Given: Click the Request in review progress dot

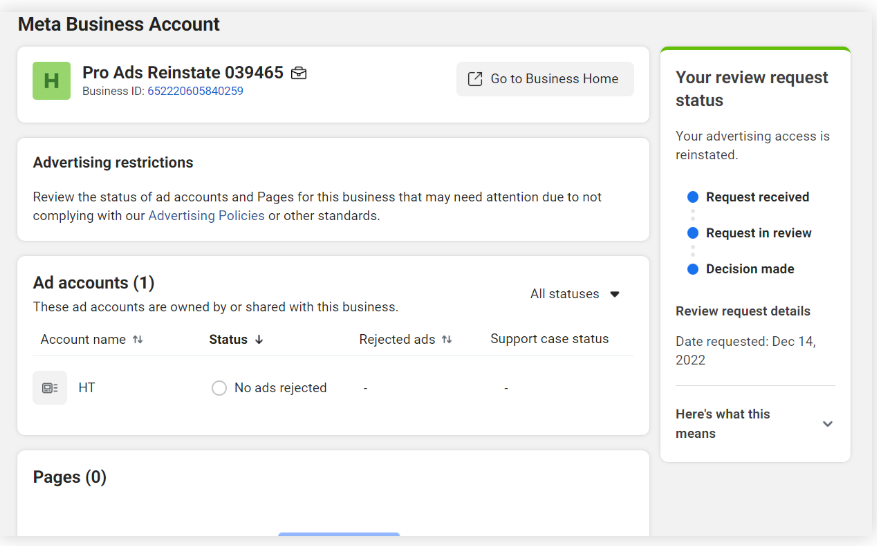Looking at the screenshot, I should coord(693,233).
